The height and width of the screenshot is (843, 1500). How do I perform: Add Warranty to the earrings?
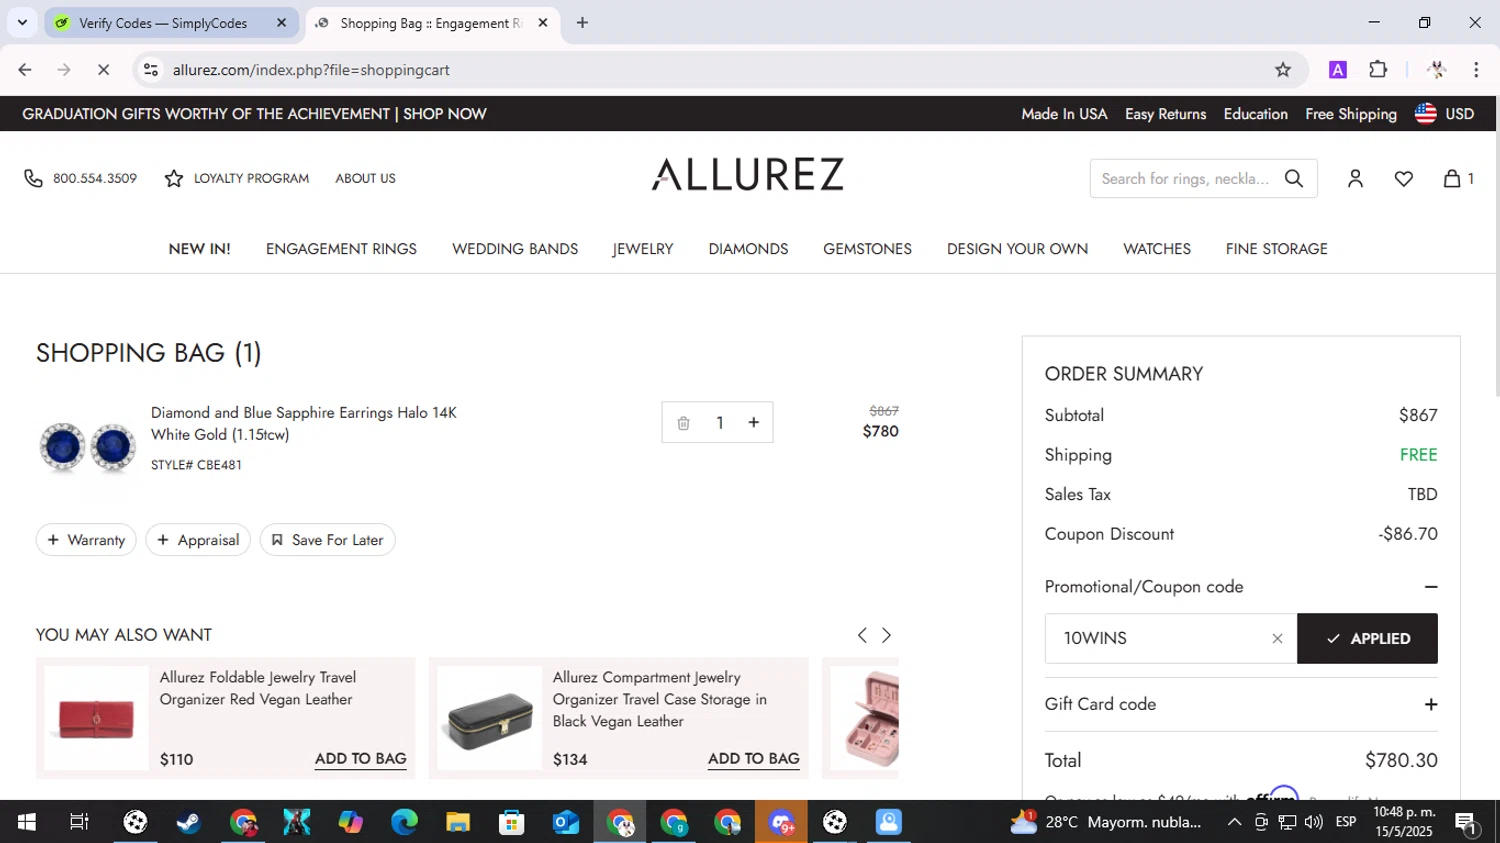[x=86, y=540]
